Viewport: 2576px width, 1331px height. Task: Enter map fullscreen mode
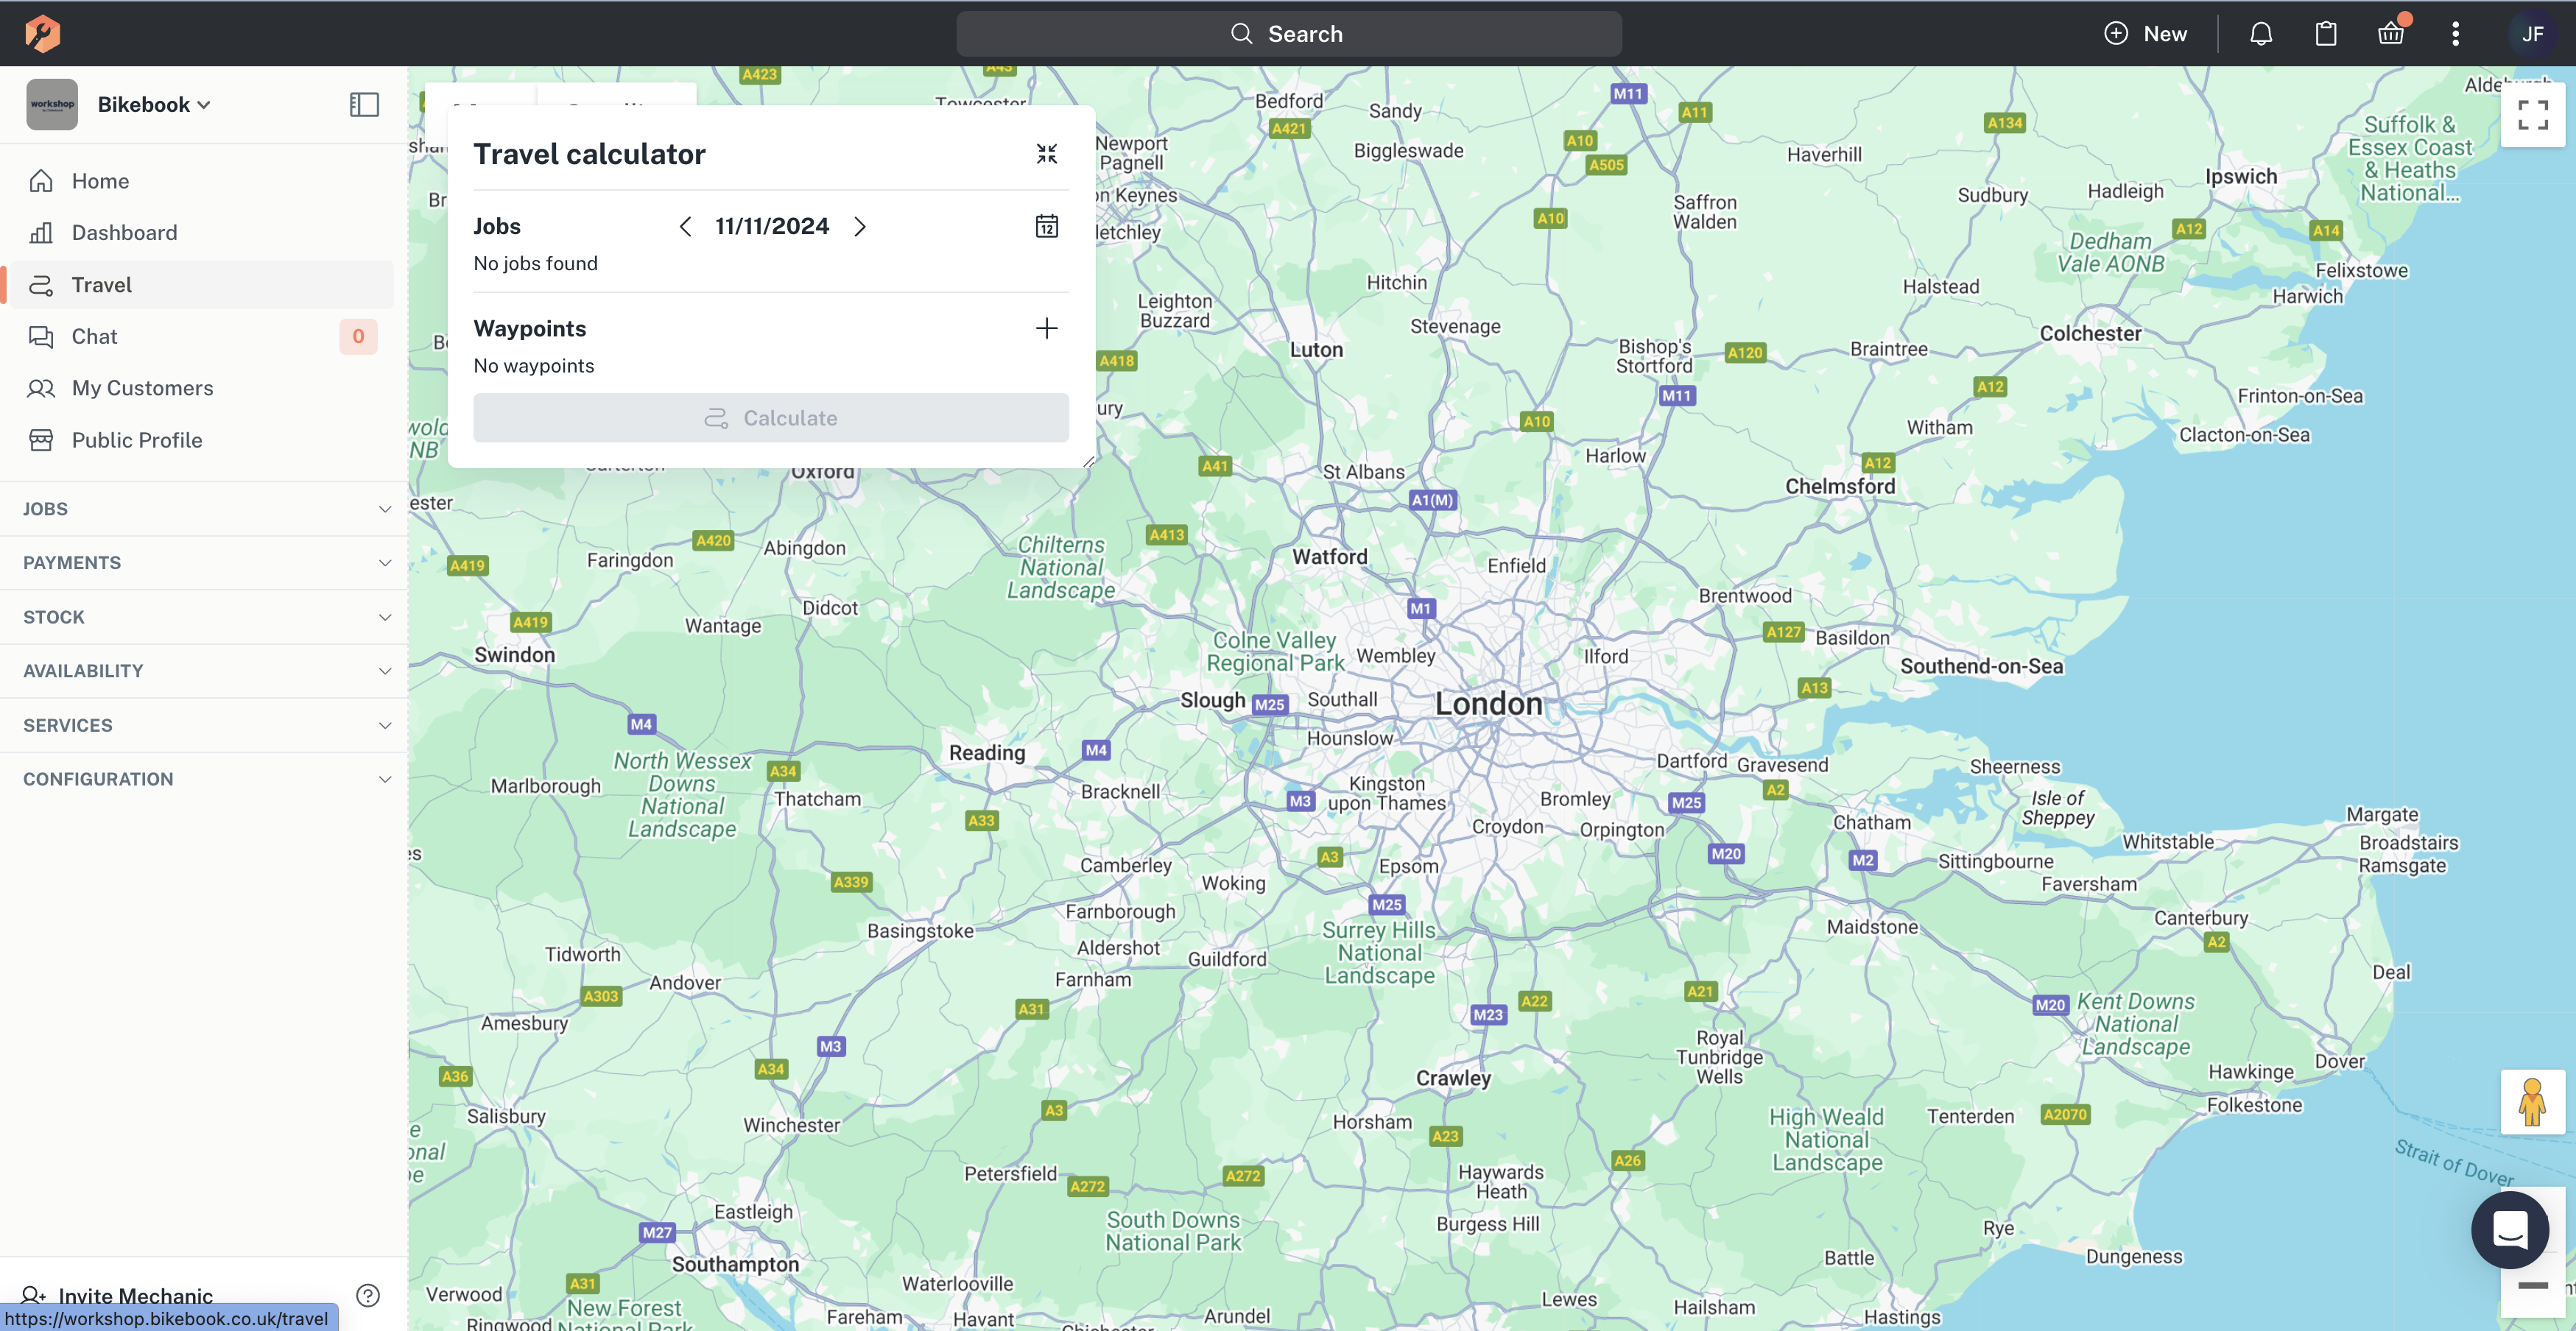(2533, 115)
